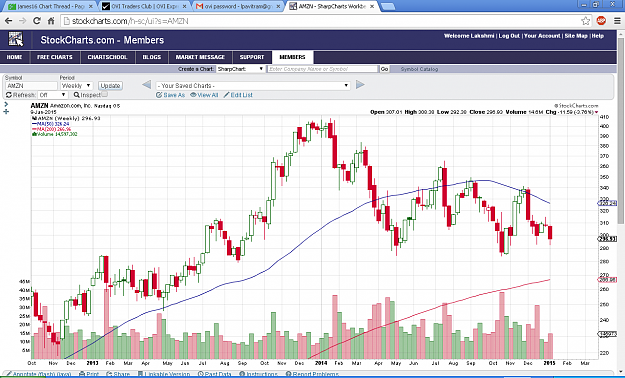Image resolution: width=625 pixels, height=378 pixels.
Task: Open the Instructions link below the chart
Action: 258,374
